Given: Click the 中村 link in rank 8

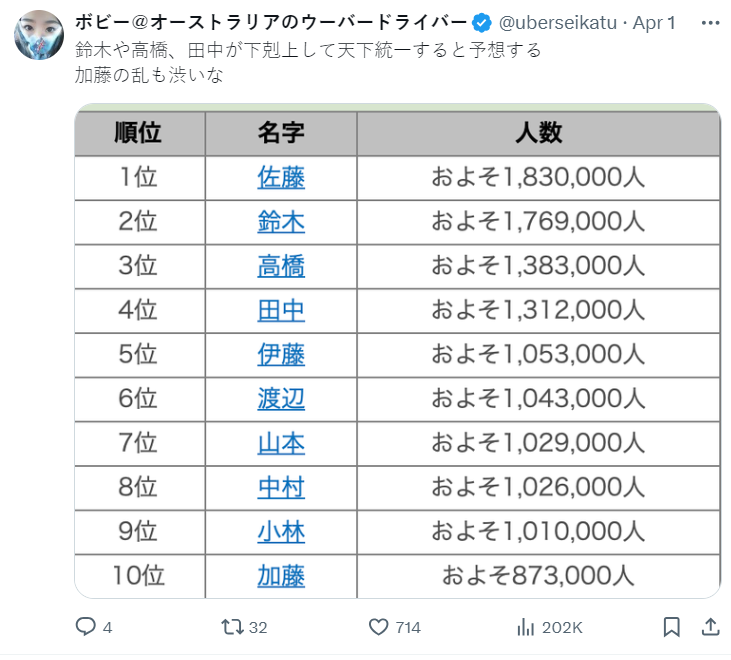Looking at the screenshot, I should click(x=281, y=487).
